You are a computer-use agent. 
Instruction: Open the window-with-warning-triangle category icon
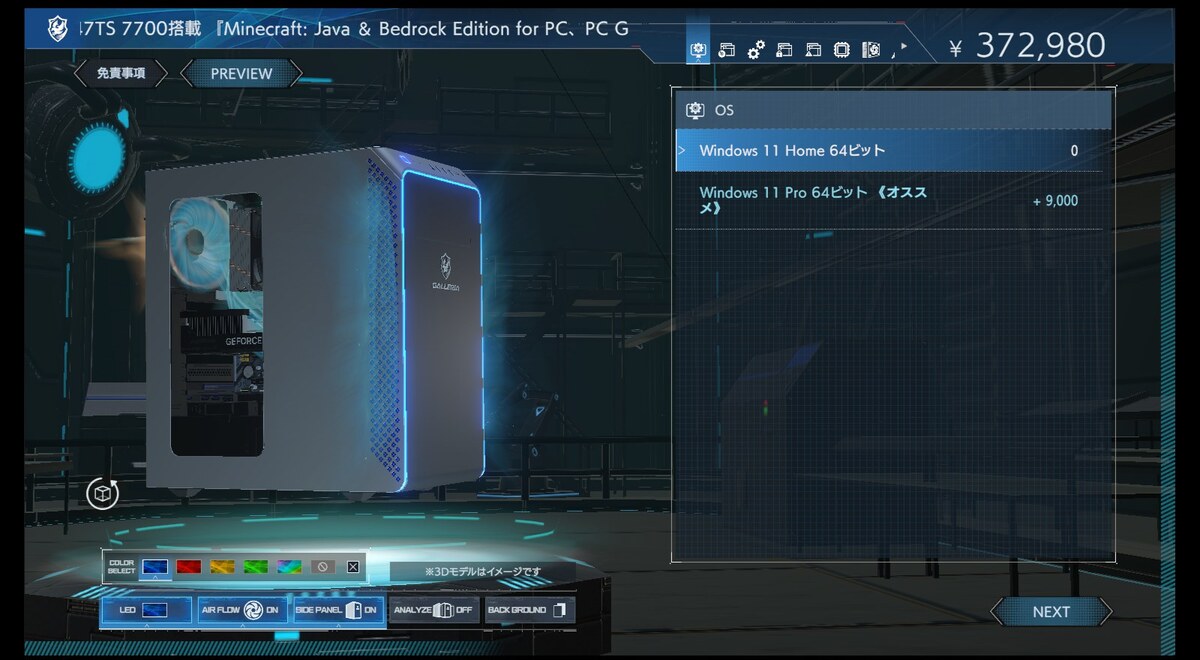pyautogui.click(x=814, y=49)
